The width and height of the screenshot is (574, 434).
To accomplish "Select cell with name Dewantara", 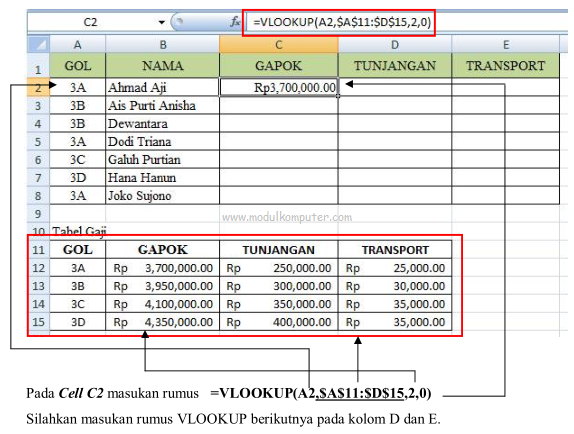I will (163, 123).
